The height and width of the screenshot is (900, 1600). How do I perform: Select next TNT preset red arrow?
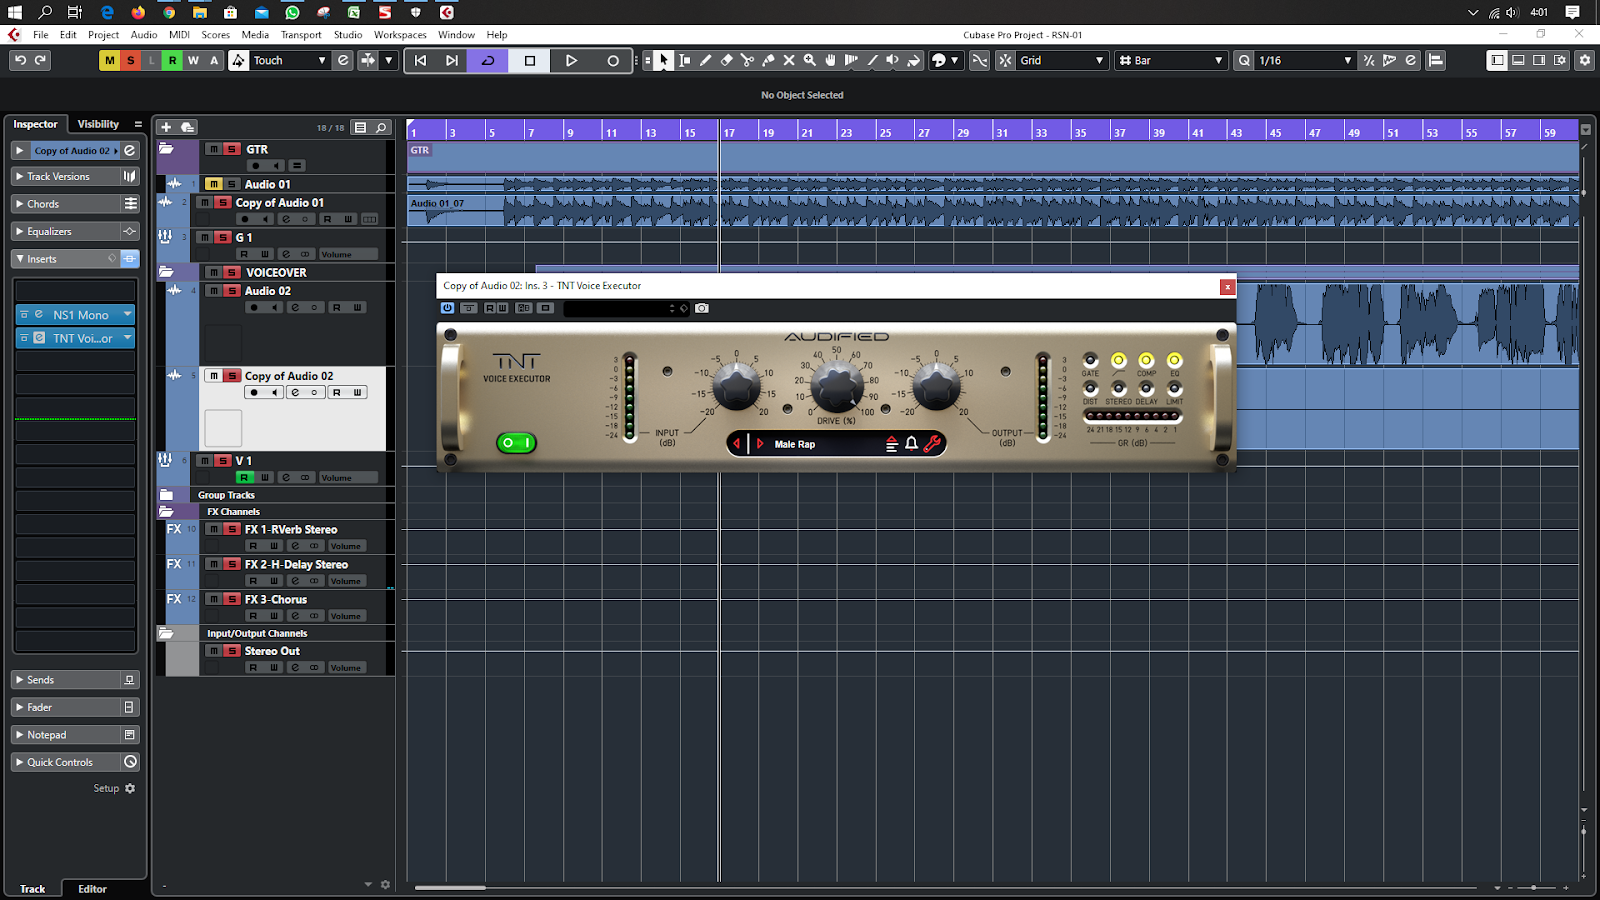(x=760, y=444)
